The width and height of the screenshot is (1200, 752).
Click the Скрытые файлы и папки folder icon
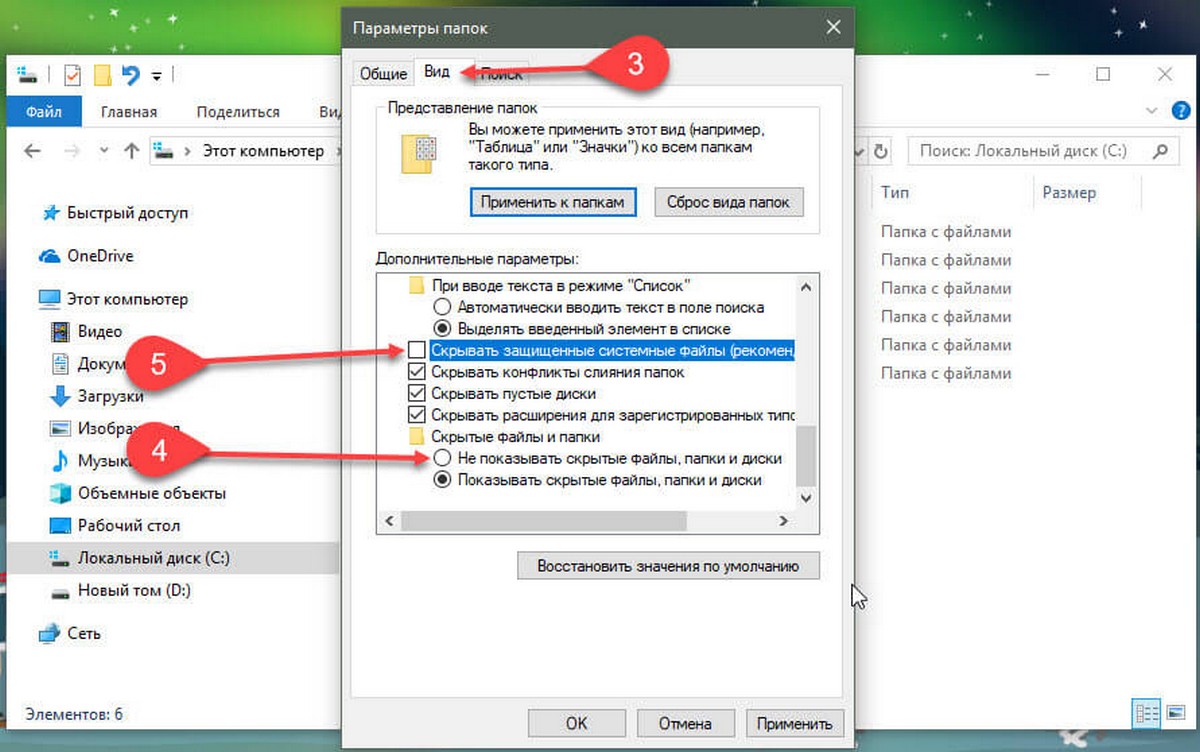click(418, 437)
